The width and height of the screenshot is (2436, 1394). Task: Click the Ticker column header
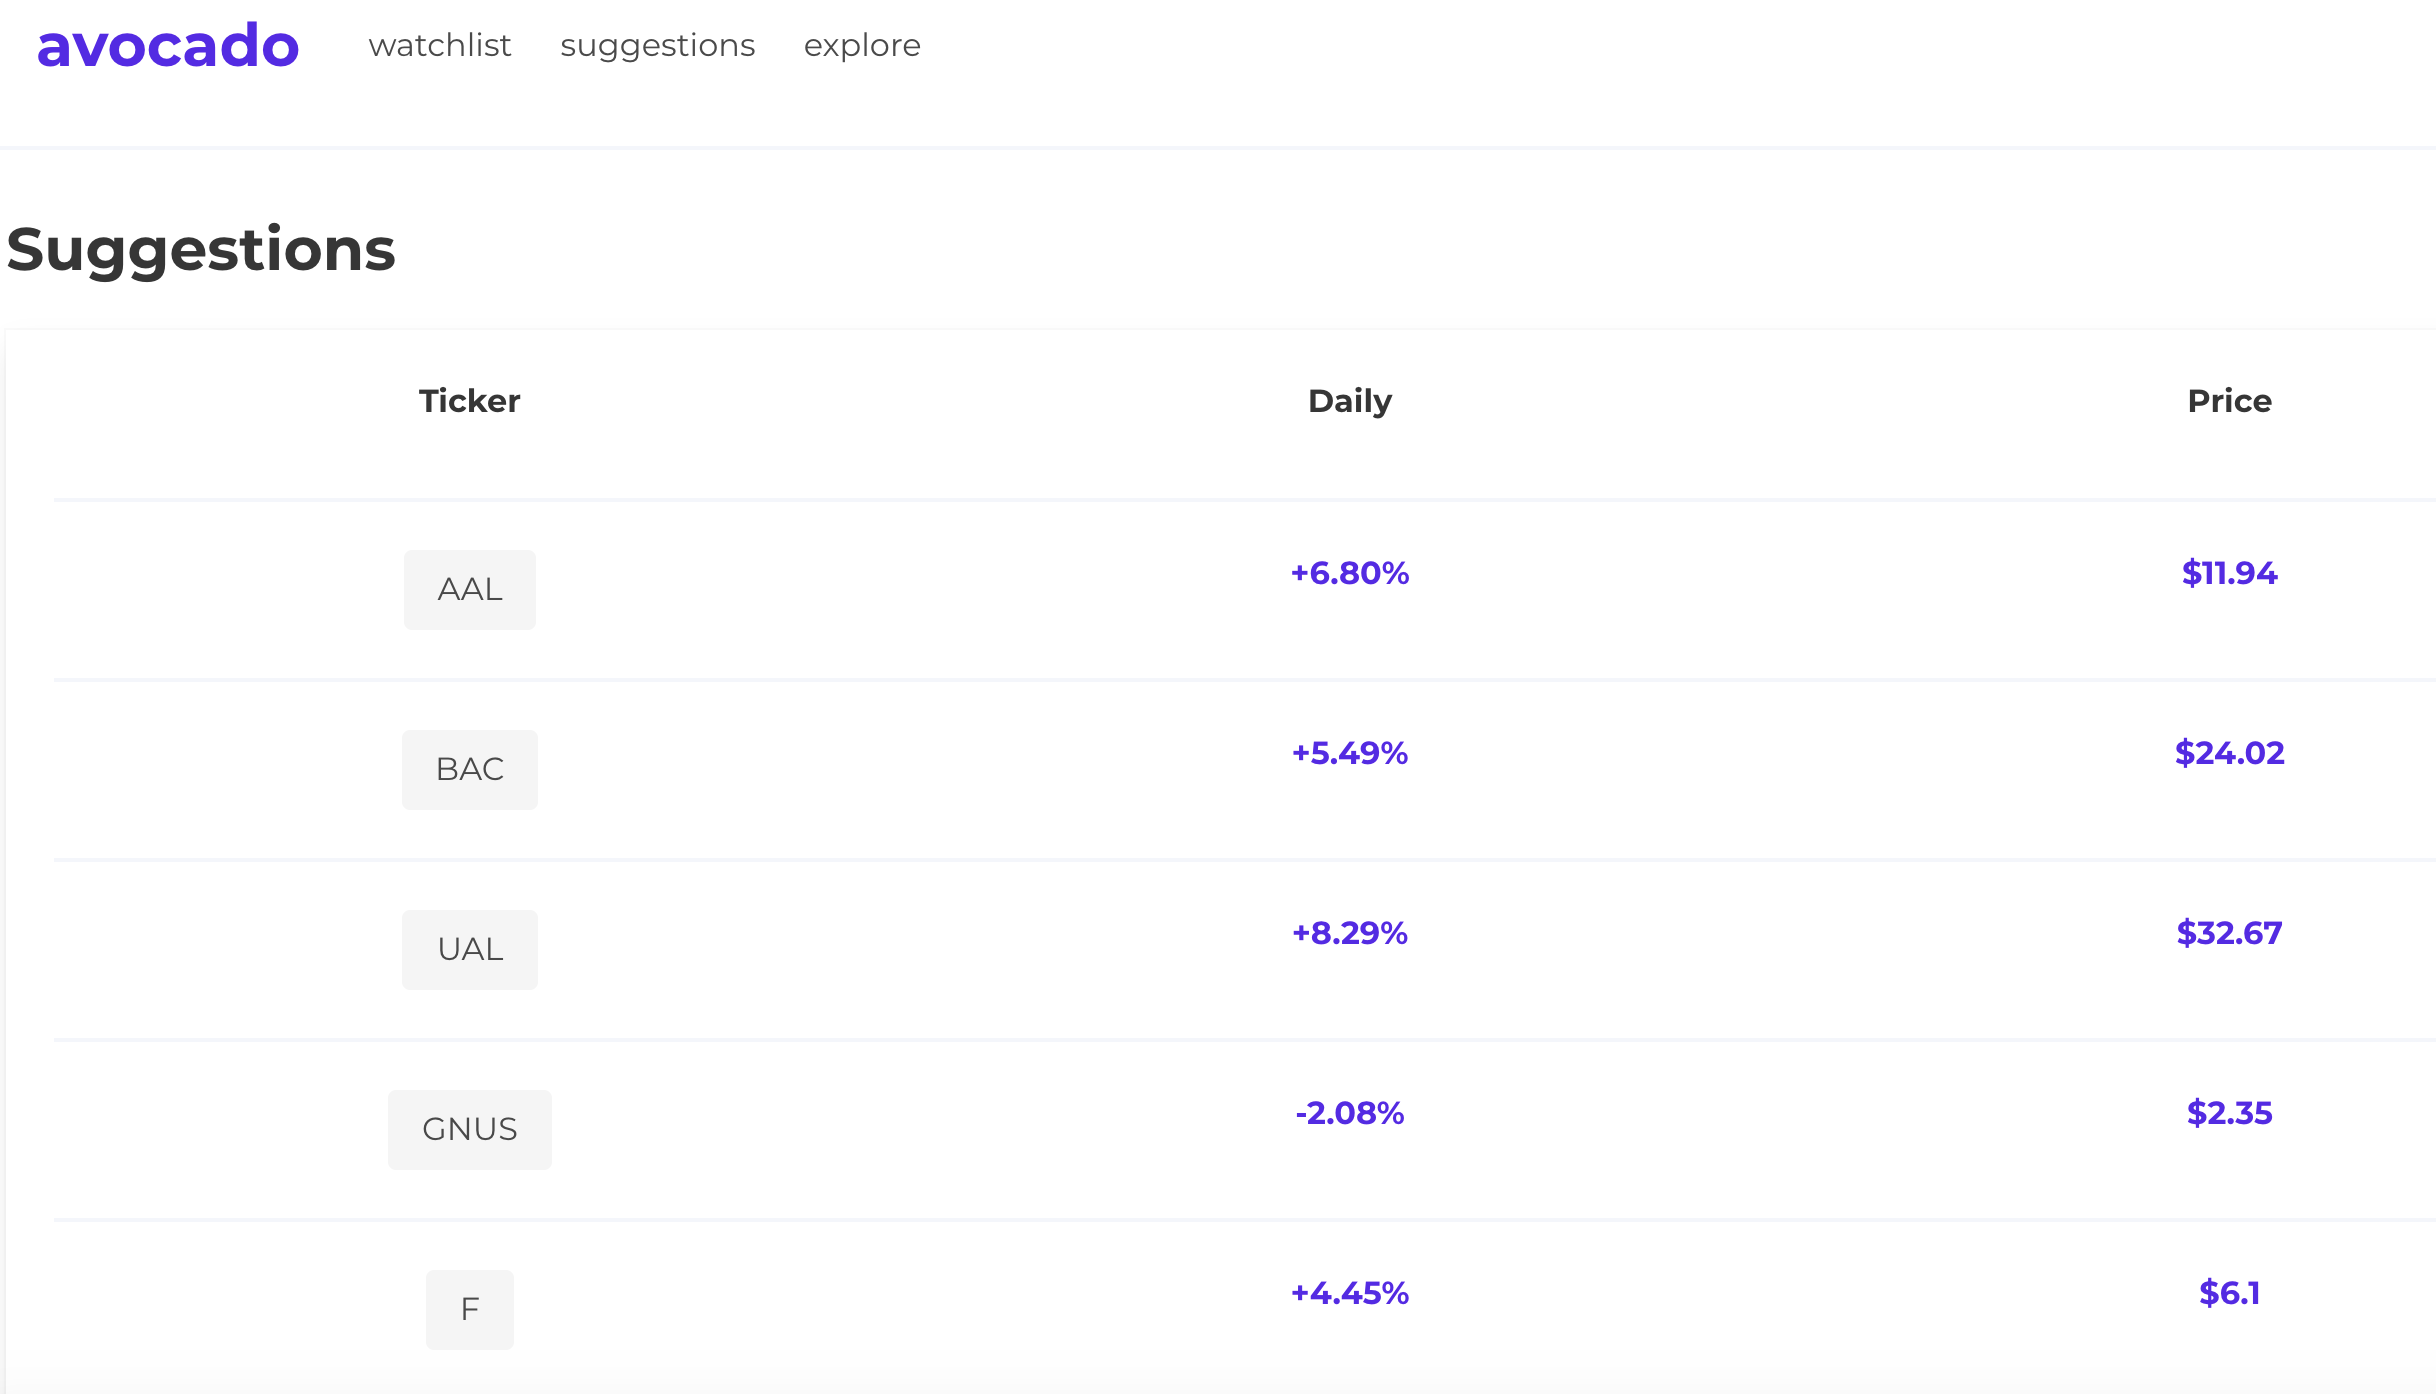coord(470,401)
